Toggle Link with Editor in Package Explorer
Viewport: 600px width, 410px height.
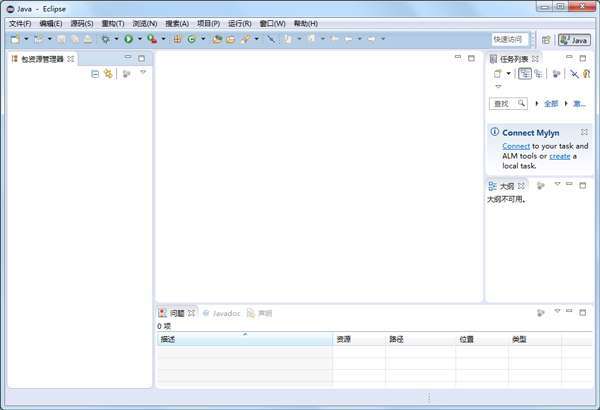(x=108, y=74)
